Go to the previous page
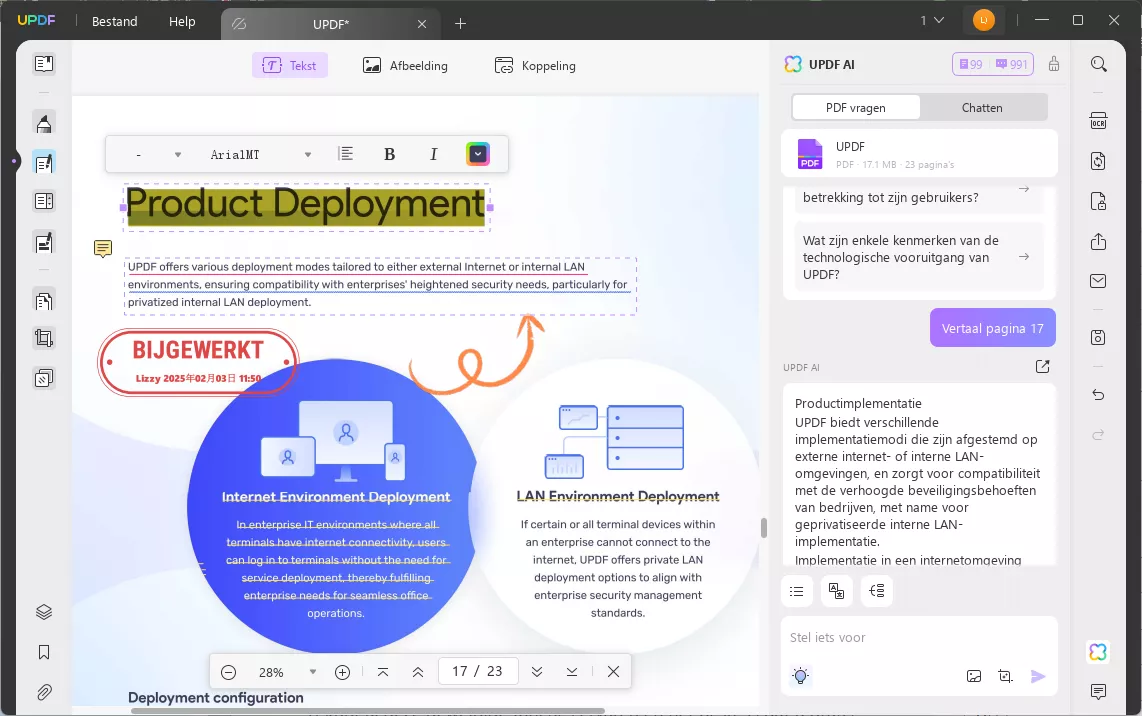The width and height of the screenshot is (1142, 716). pyautogui.click(x=418, y=672)
